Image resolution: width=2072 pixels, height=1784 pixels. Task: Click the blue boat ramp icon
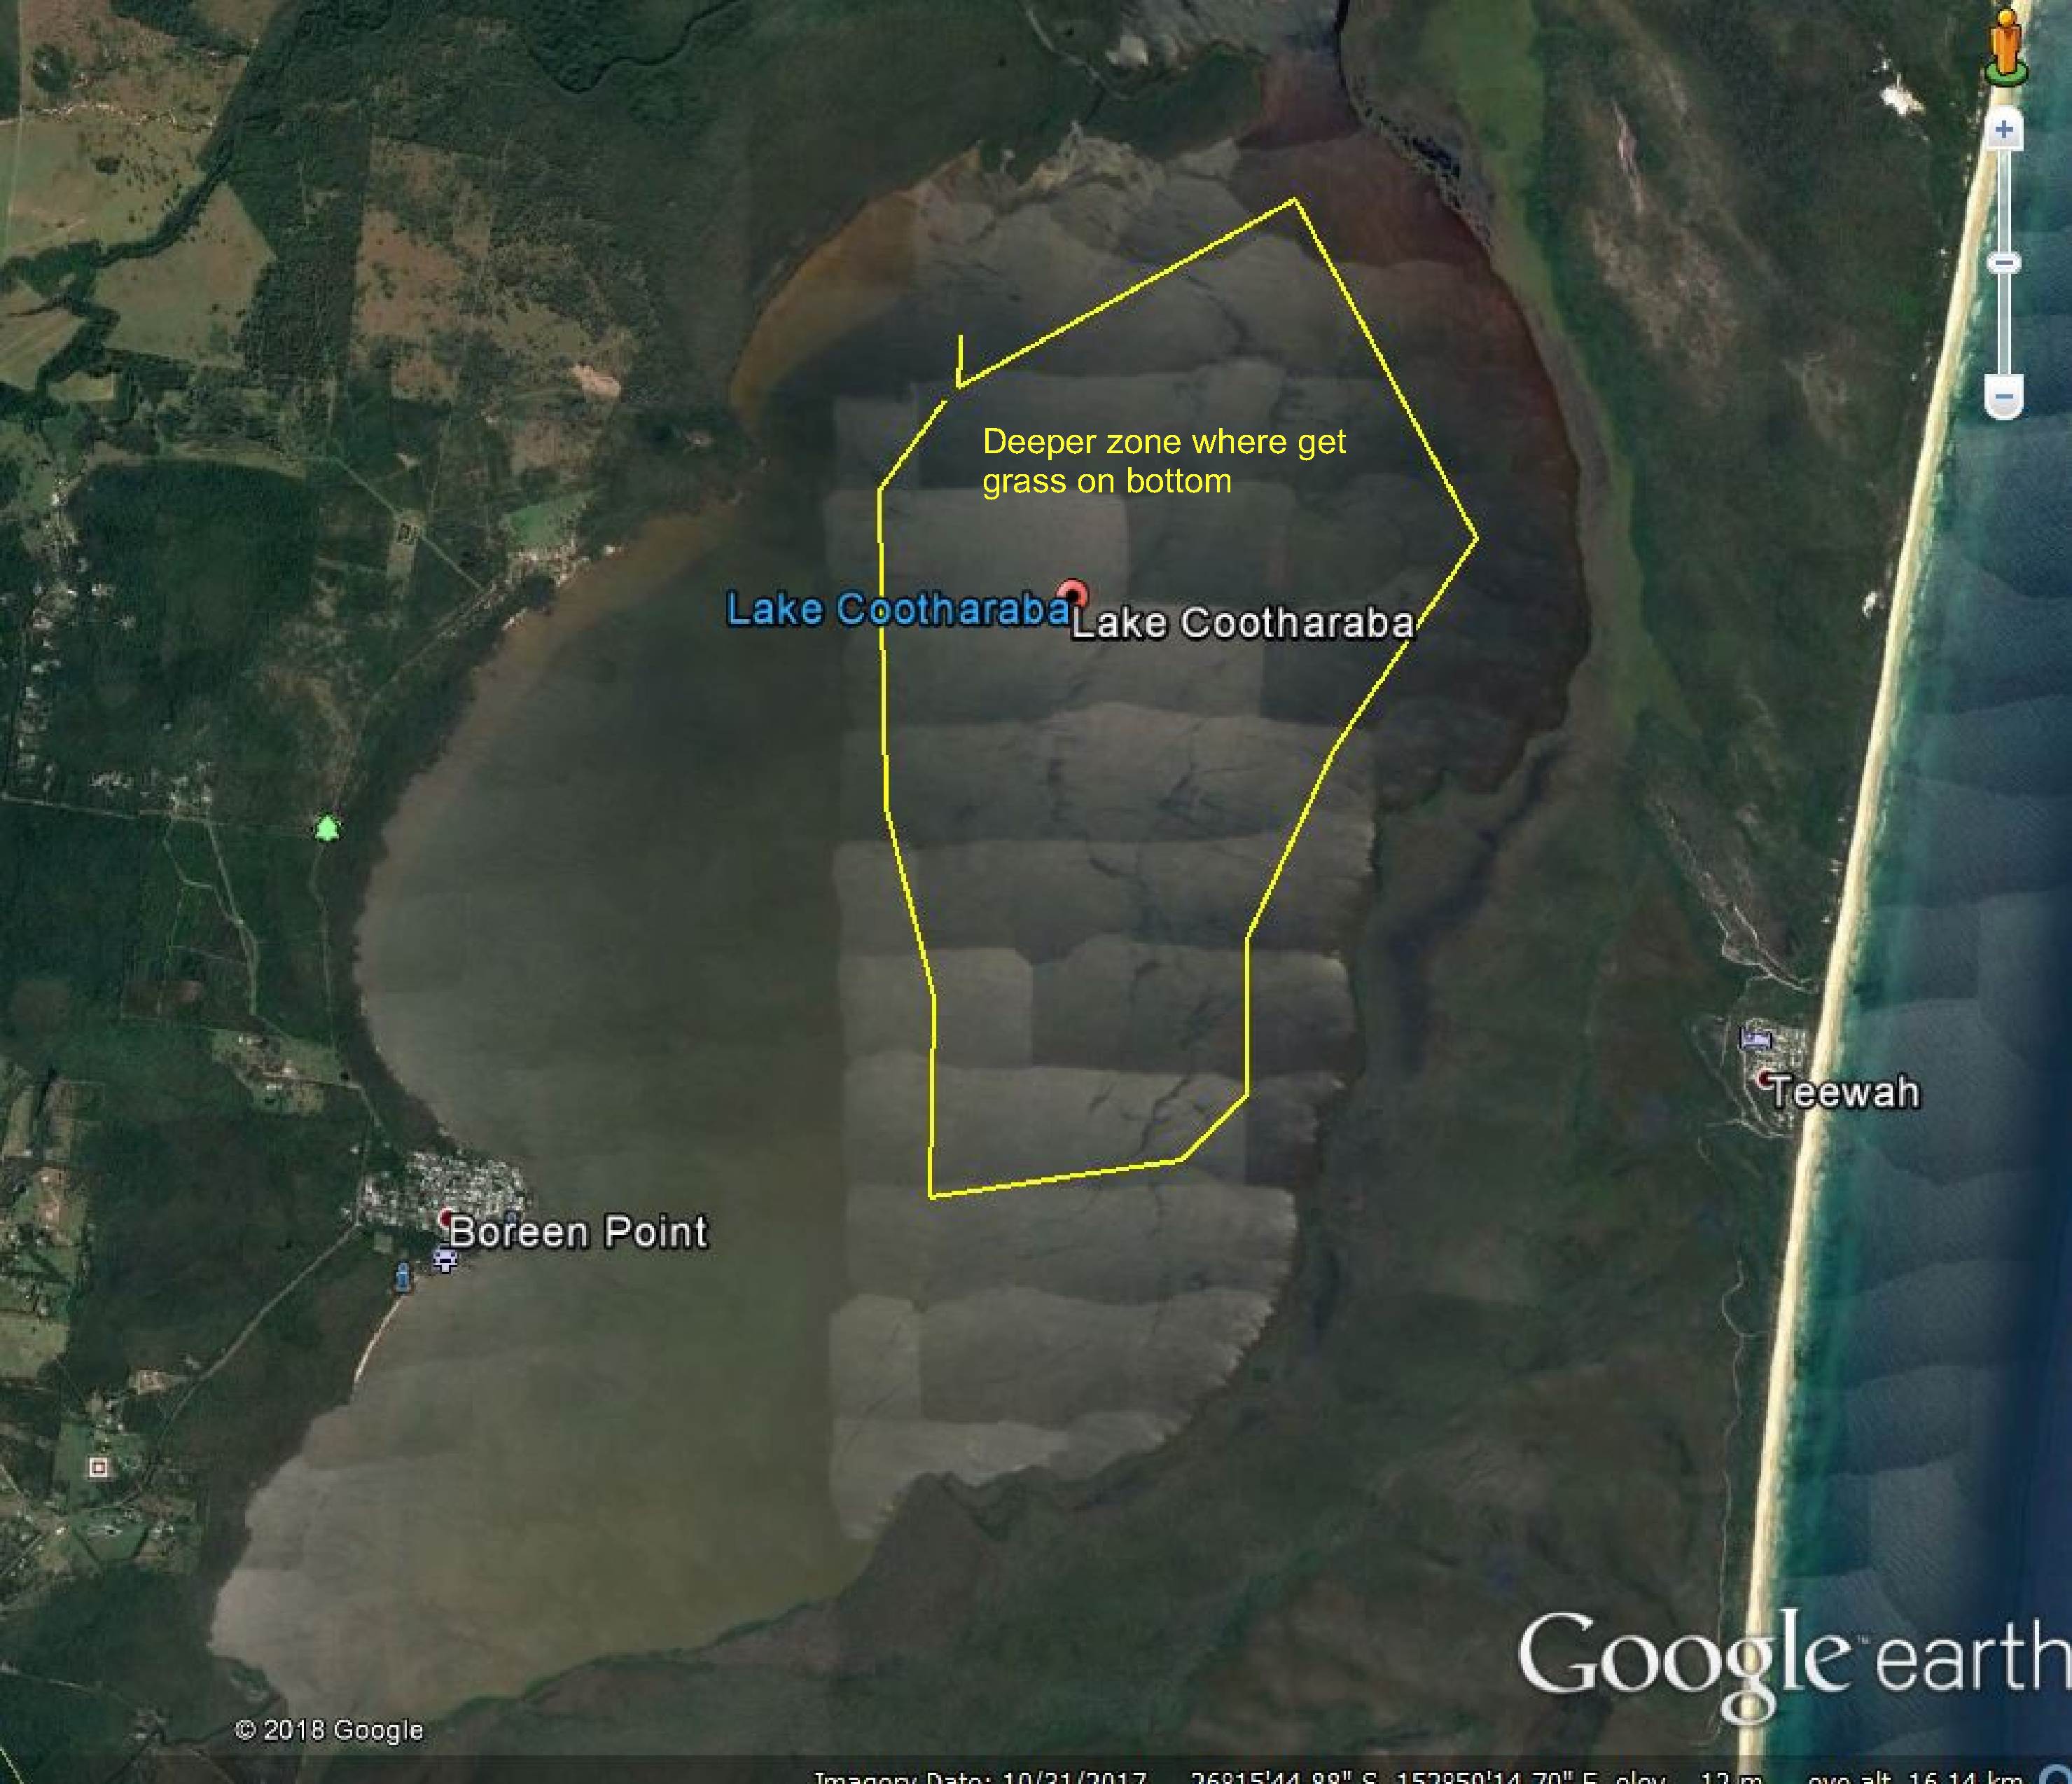[x=403, y=1277]
